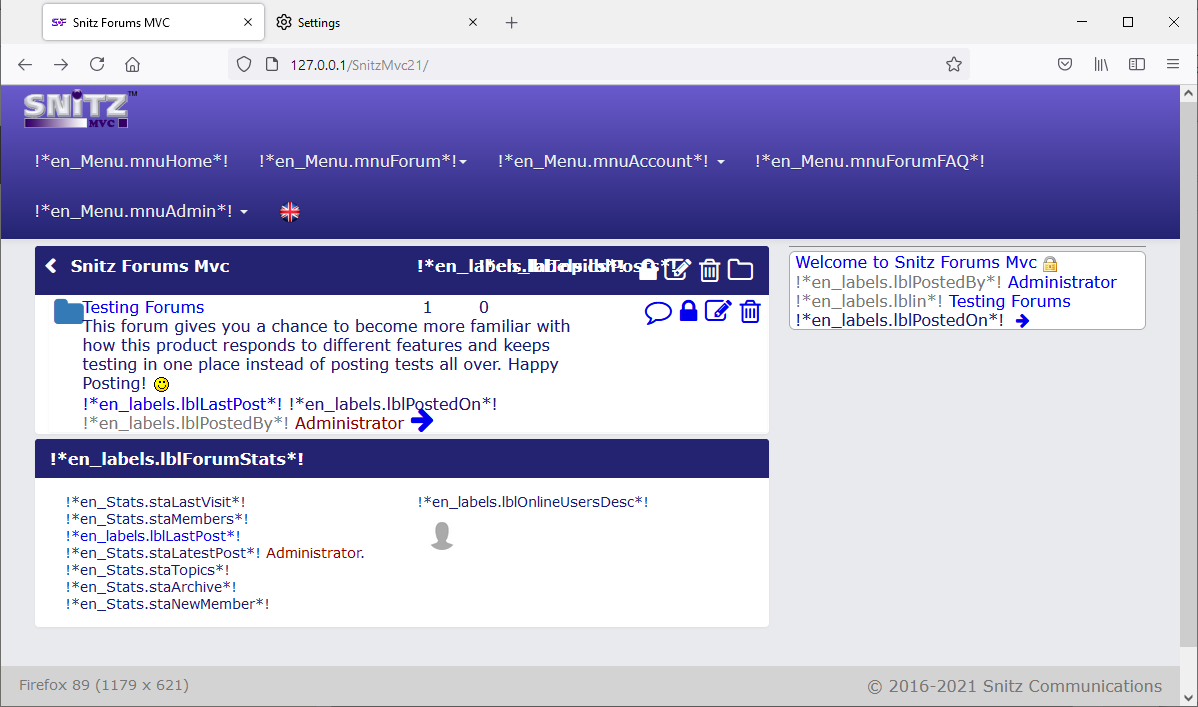The width and height of the screenshot is (1198, 707).
Task: Open the UK flag language selector
Action: [x=290, y=211]
